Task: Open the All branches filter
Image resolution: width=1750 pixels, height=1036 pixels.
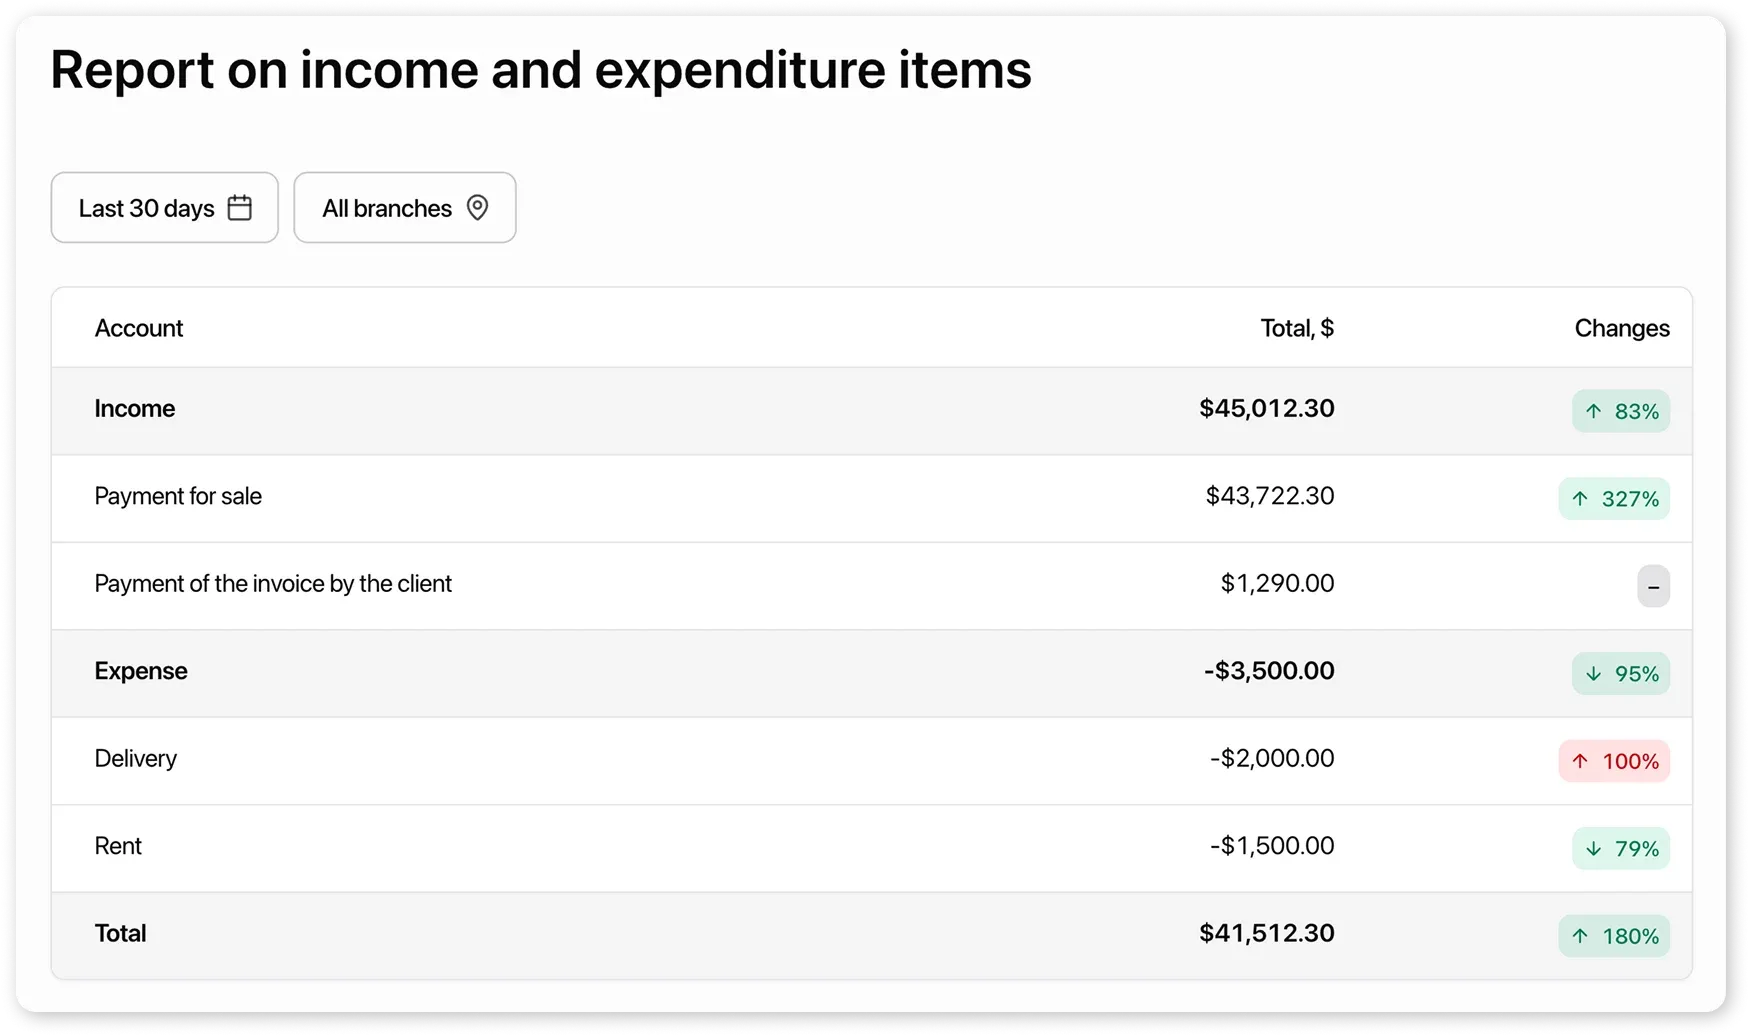Action: (x=404, y=208)
